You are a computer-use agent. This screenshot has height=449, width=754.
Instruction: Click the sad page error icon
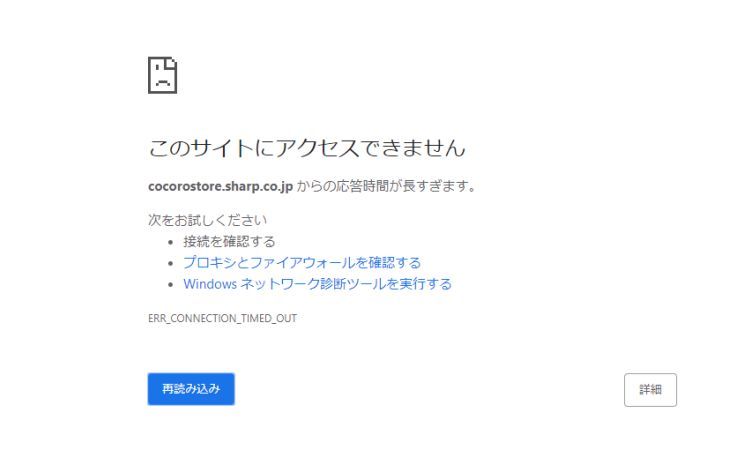coord(163,75)
